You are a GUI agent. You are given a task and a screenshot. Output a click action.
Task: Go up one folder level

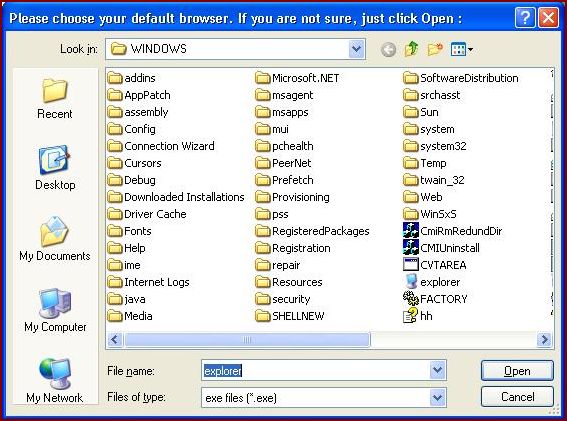coord(412,49)
